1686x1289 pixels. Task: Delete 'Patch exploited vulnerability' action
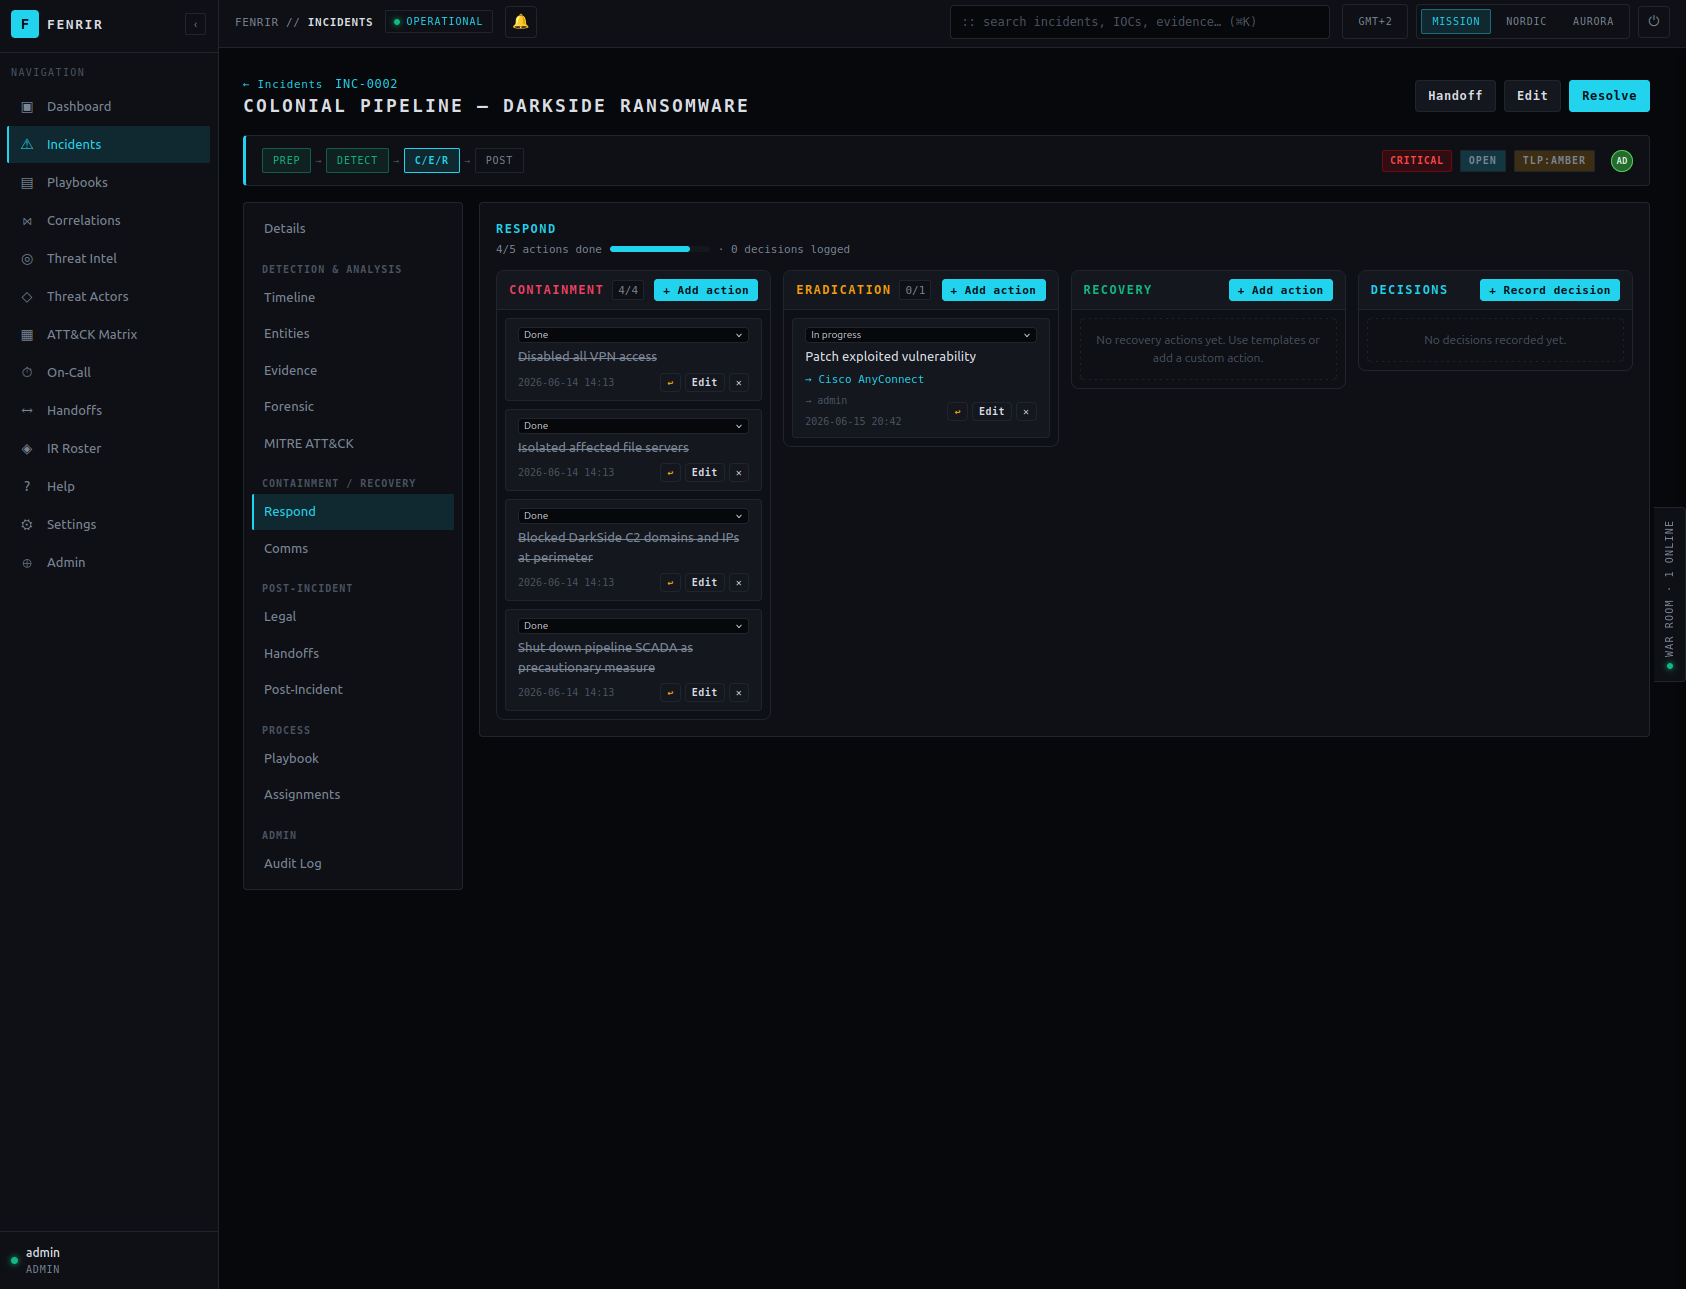tap(1026, 412)
